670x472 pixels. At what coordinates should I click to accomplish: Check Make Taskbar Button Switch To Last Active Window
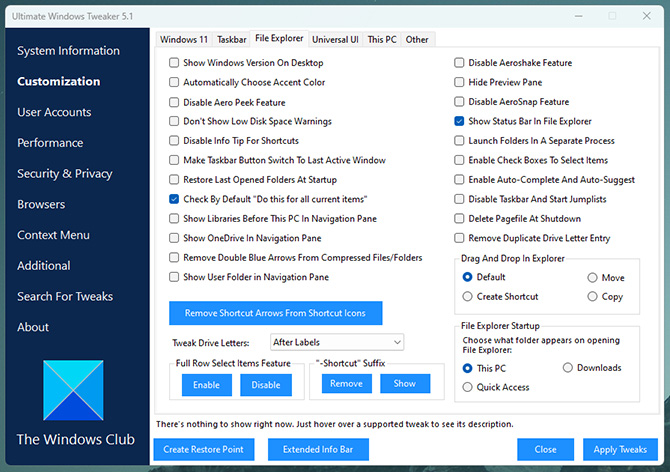click(x=174, y=160)
